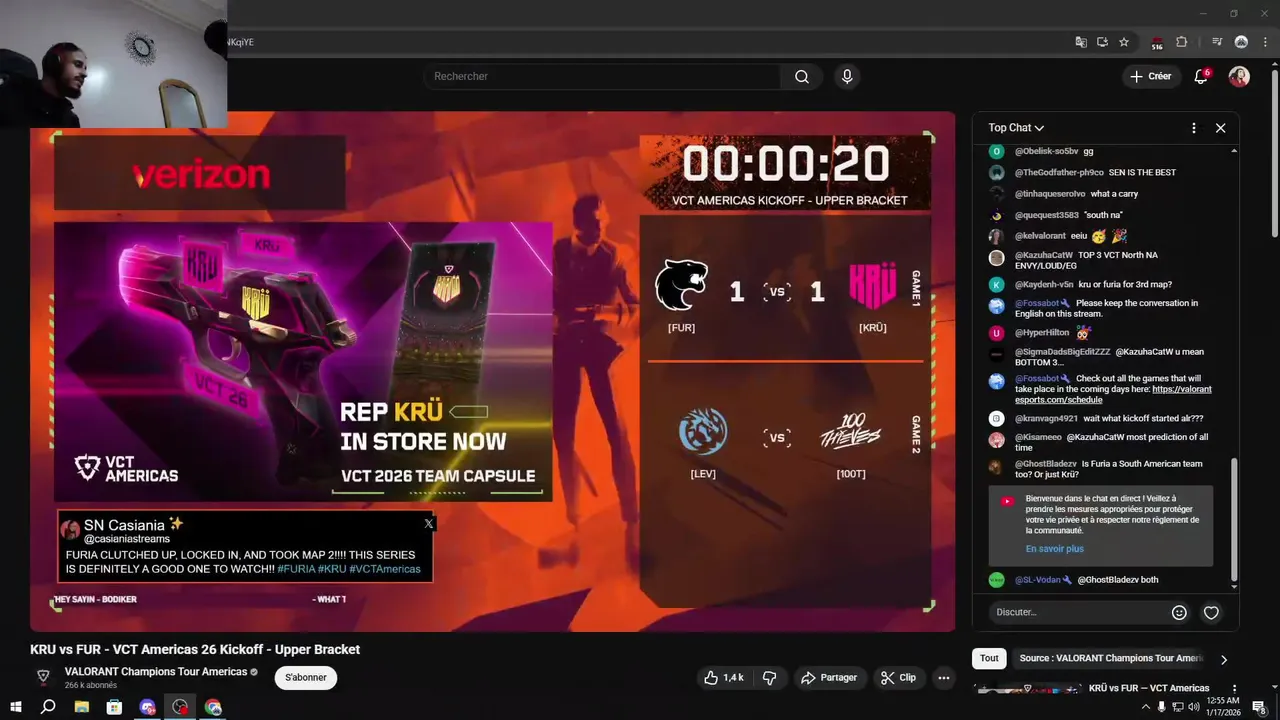Close the live chat panel
The image size is (1280, 720).
[1220, 128]
